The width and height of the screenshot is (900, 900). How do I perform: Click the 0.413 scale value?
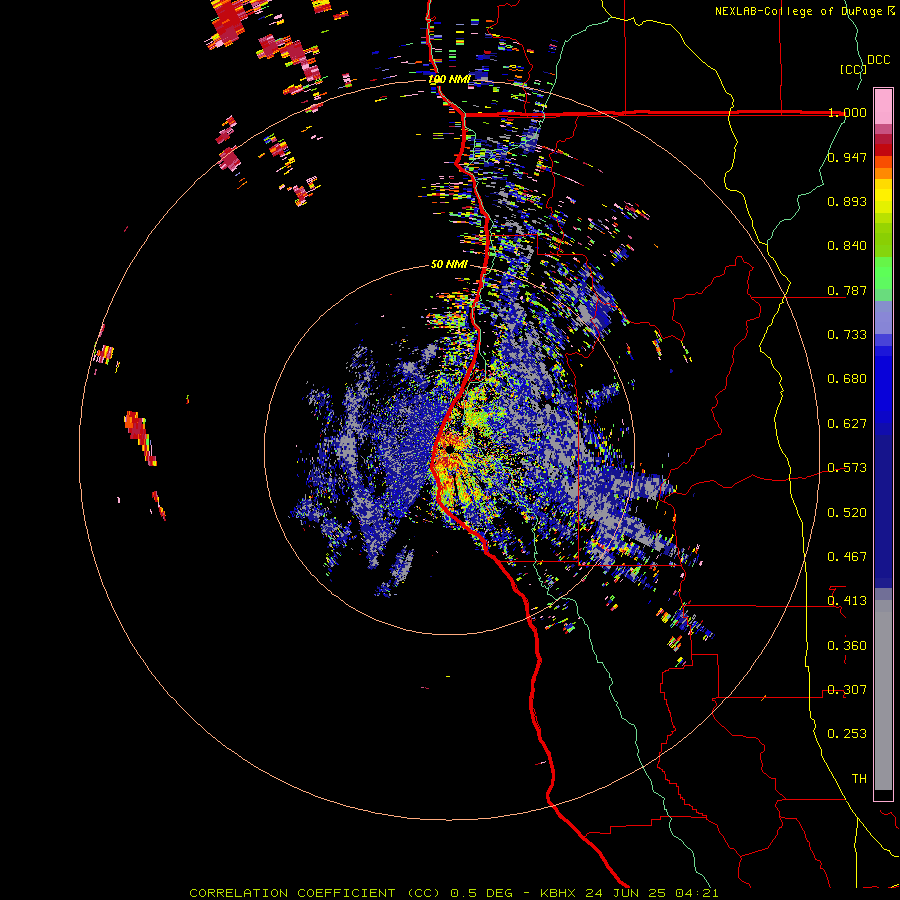[847, 601]
